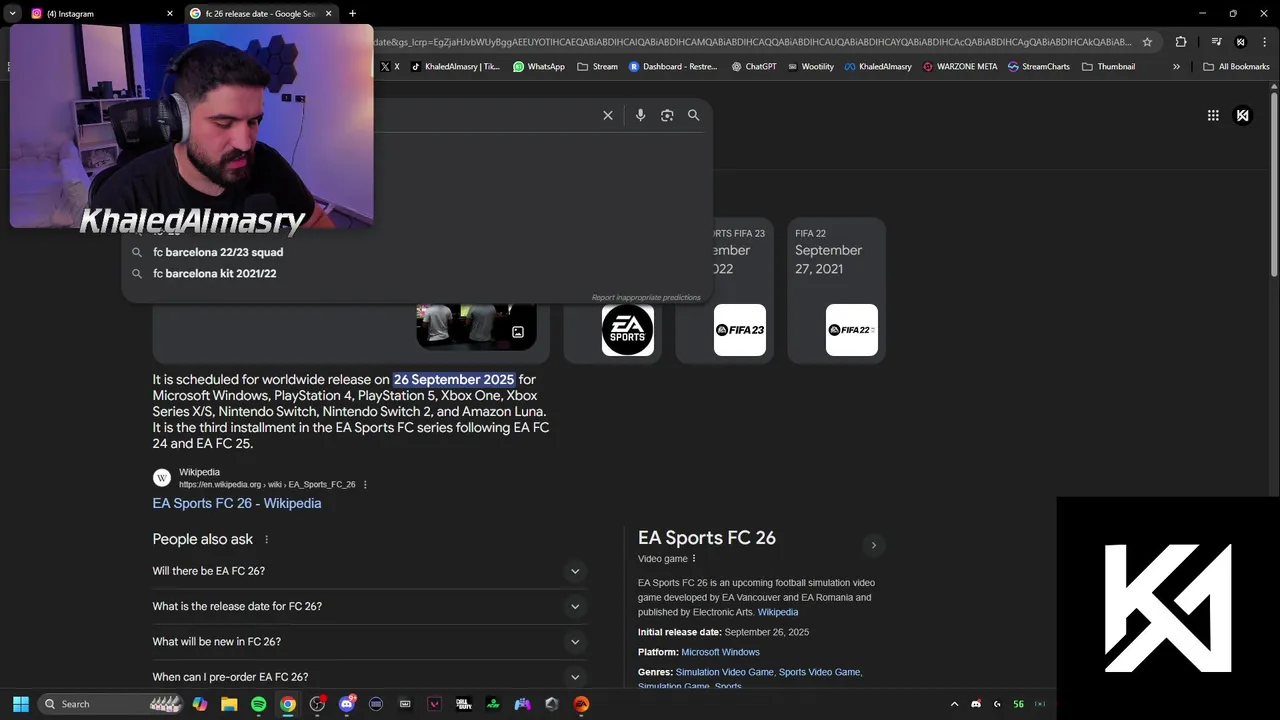
Task: Start a voice search with the microphone
Action: [641, 115]
